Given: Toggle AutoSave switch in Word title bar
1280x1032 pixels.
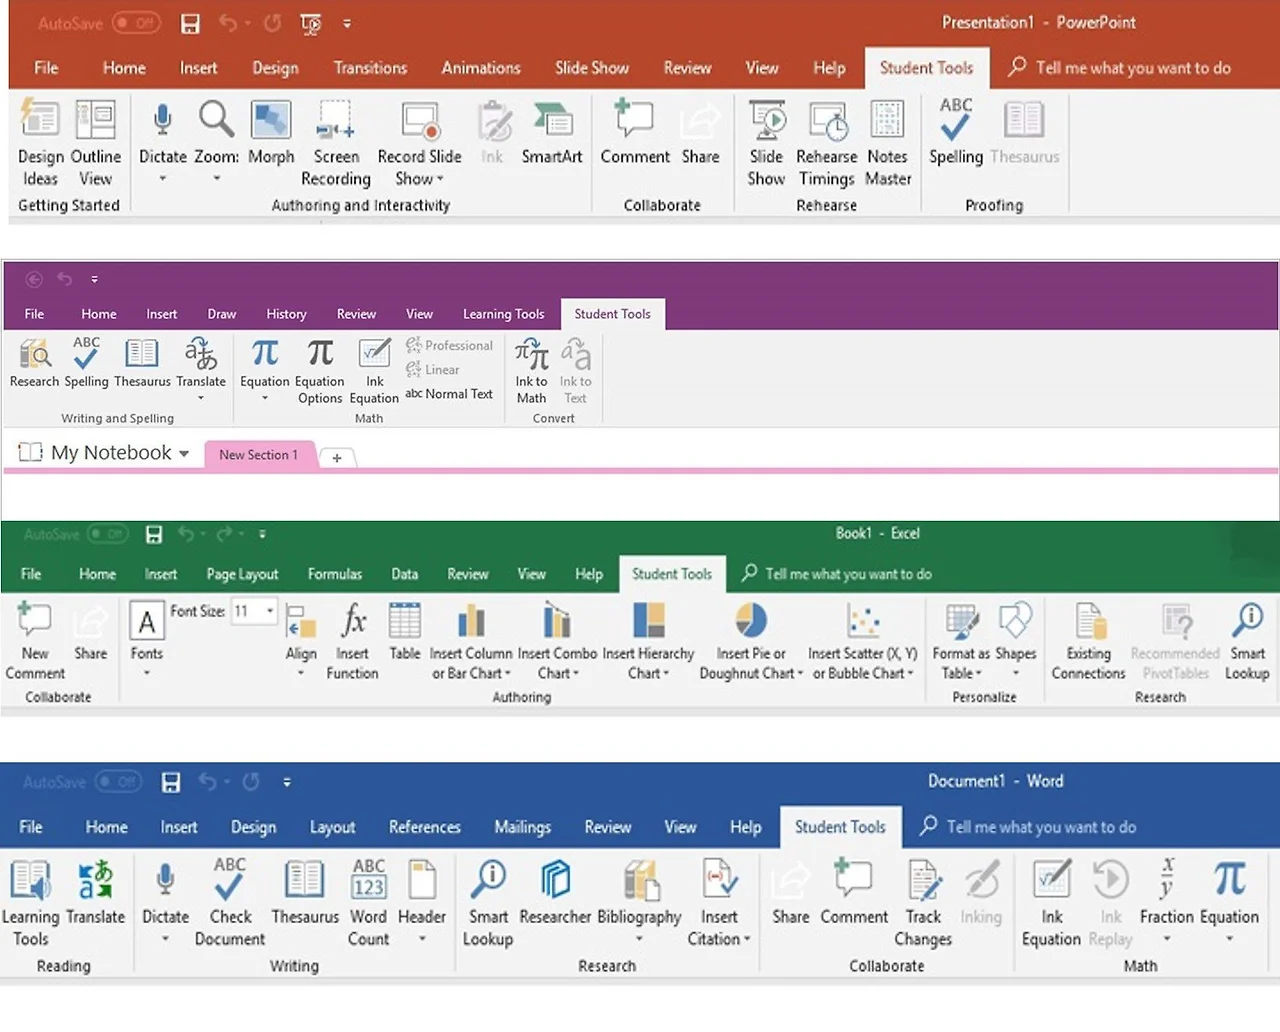Looking at the screenshot, I should pos(118,782).
